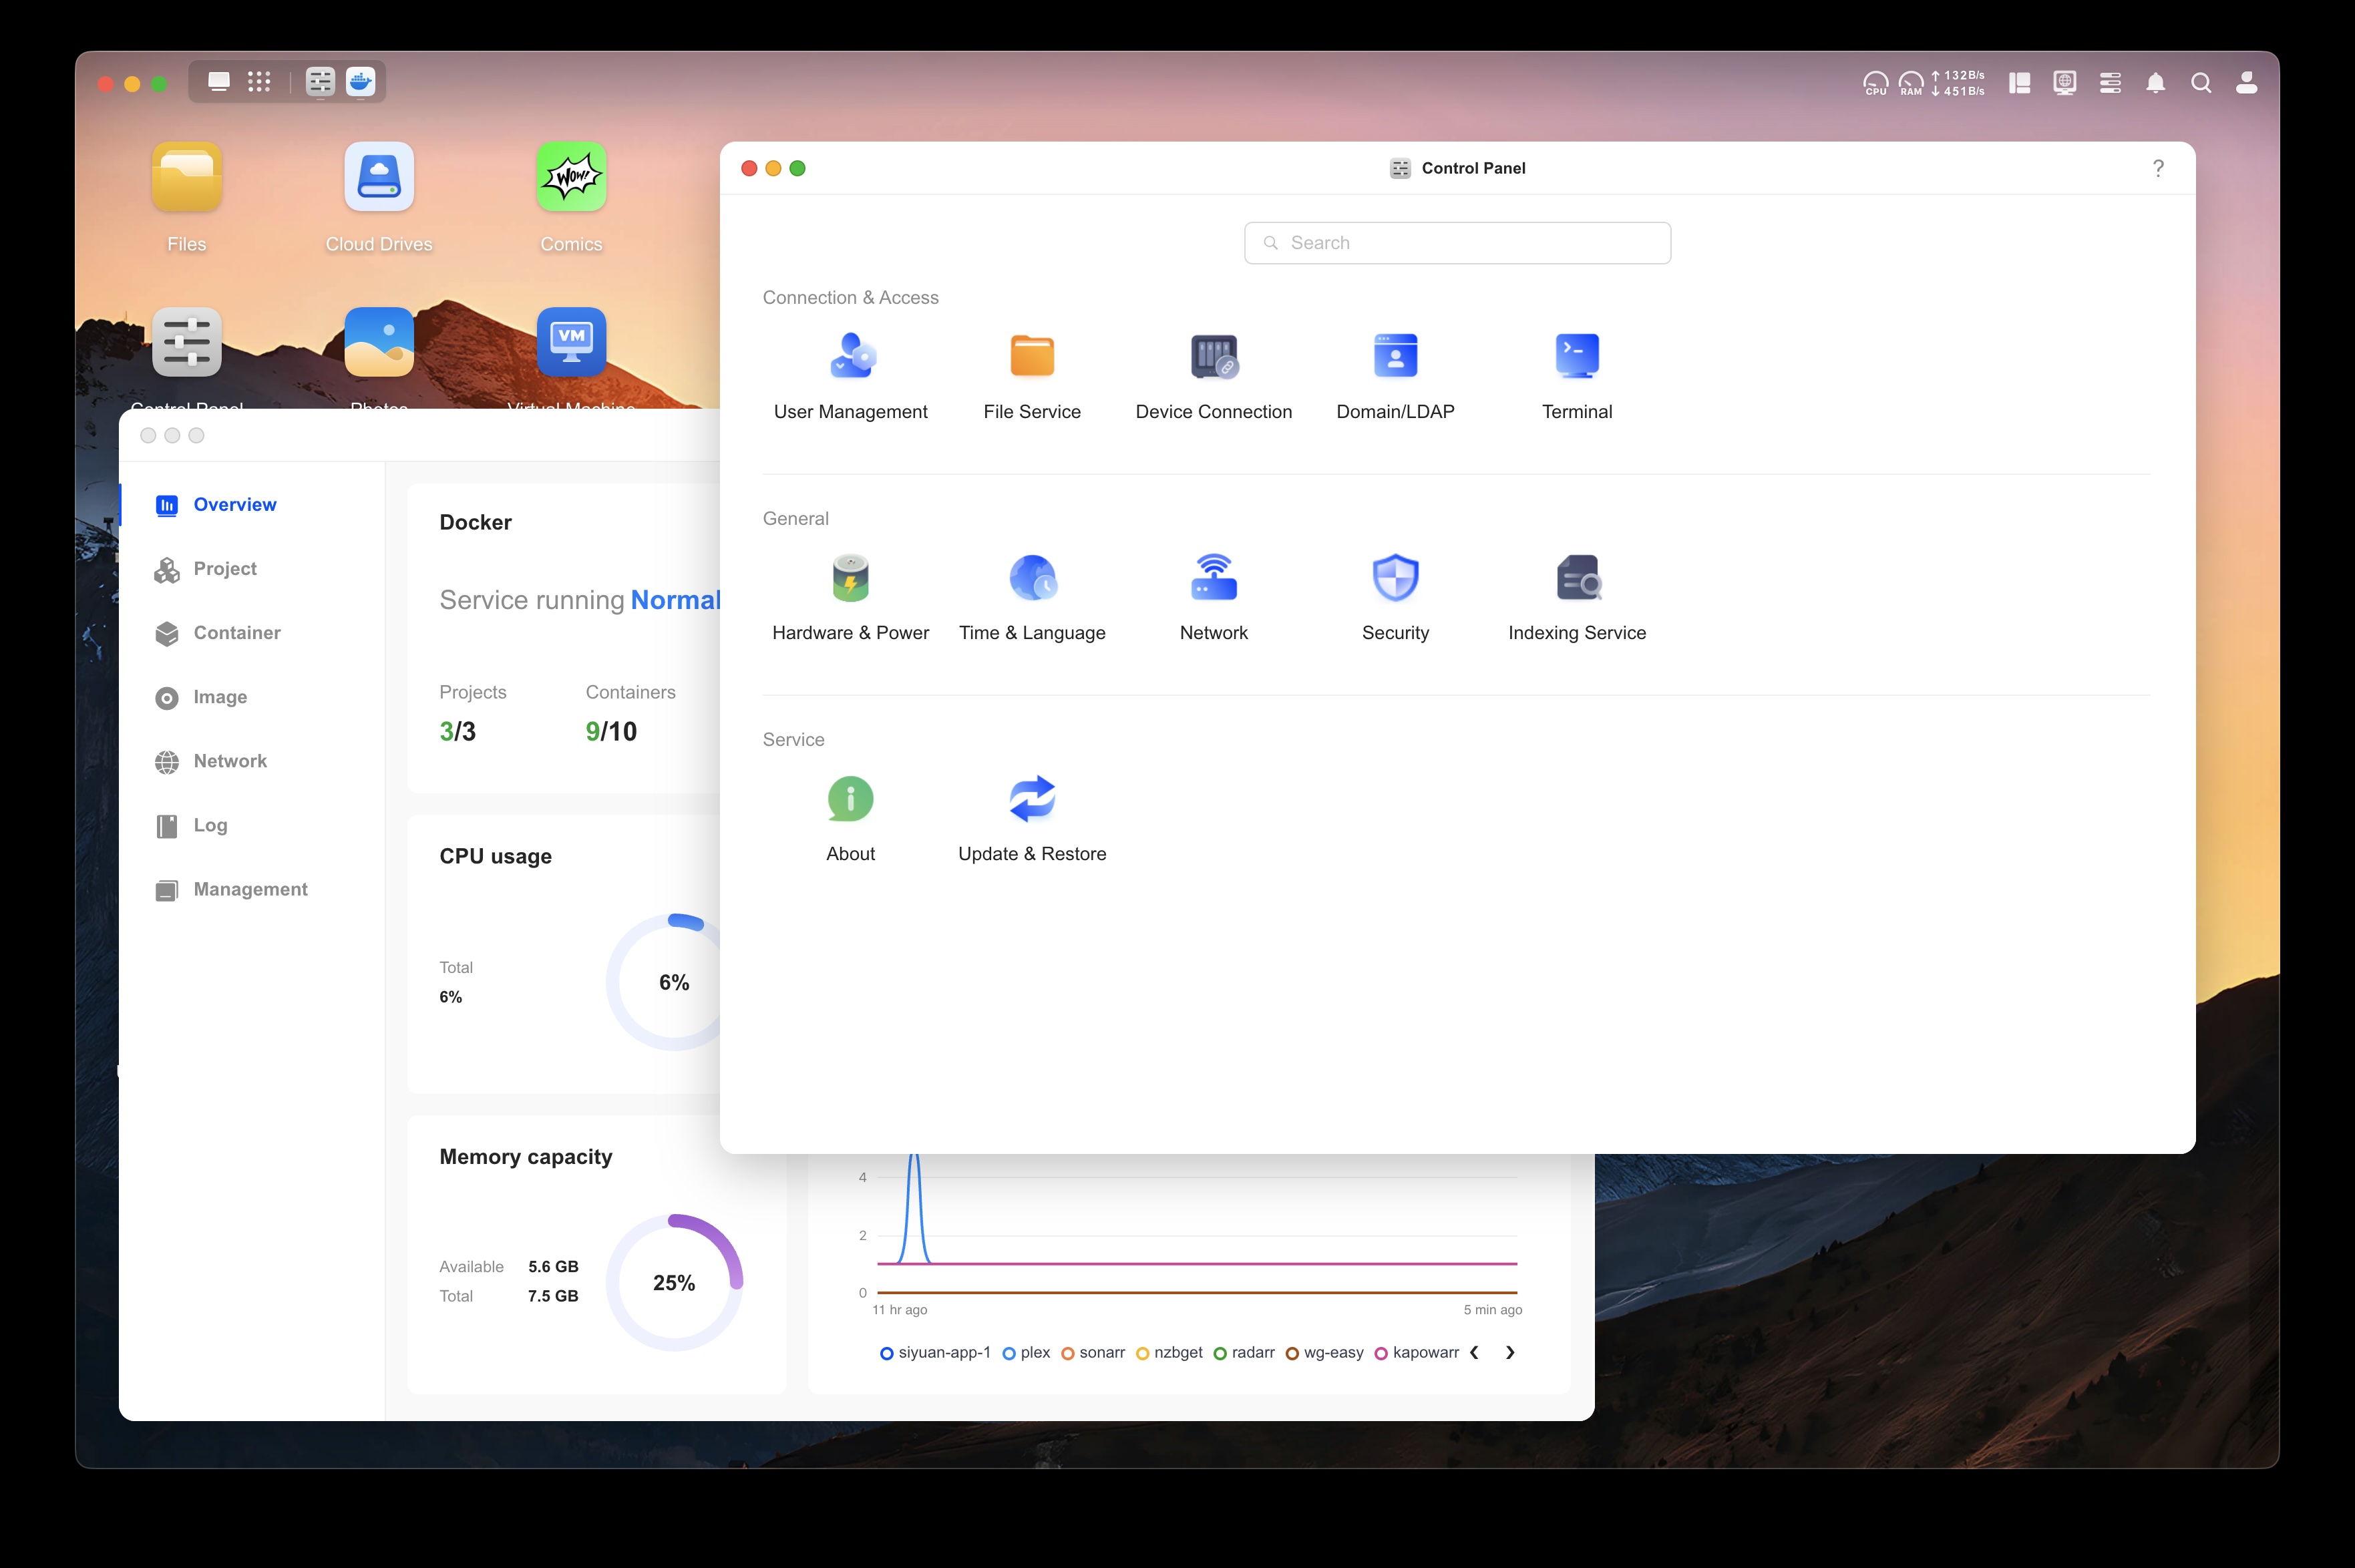This screenshot has height=1568, width=2355.
Task: Open the notification bell in the menu bar
Action: 2156,83
